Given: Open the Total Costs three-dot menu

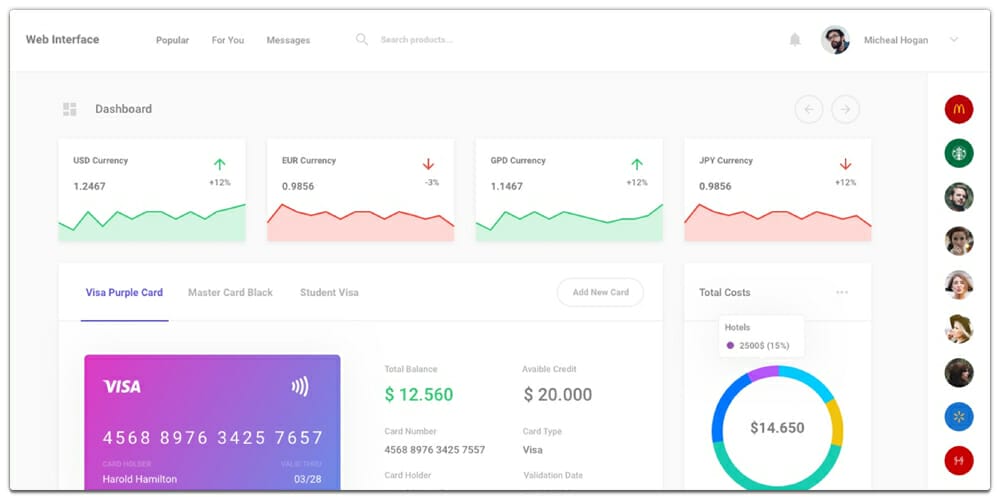Looking at the screenshot, I should point(842,292).
